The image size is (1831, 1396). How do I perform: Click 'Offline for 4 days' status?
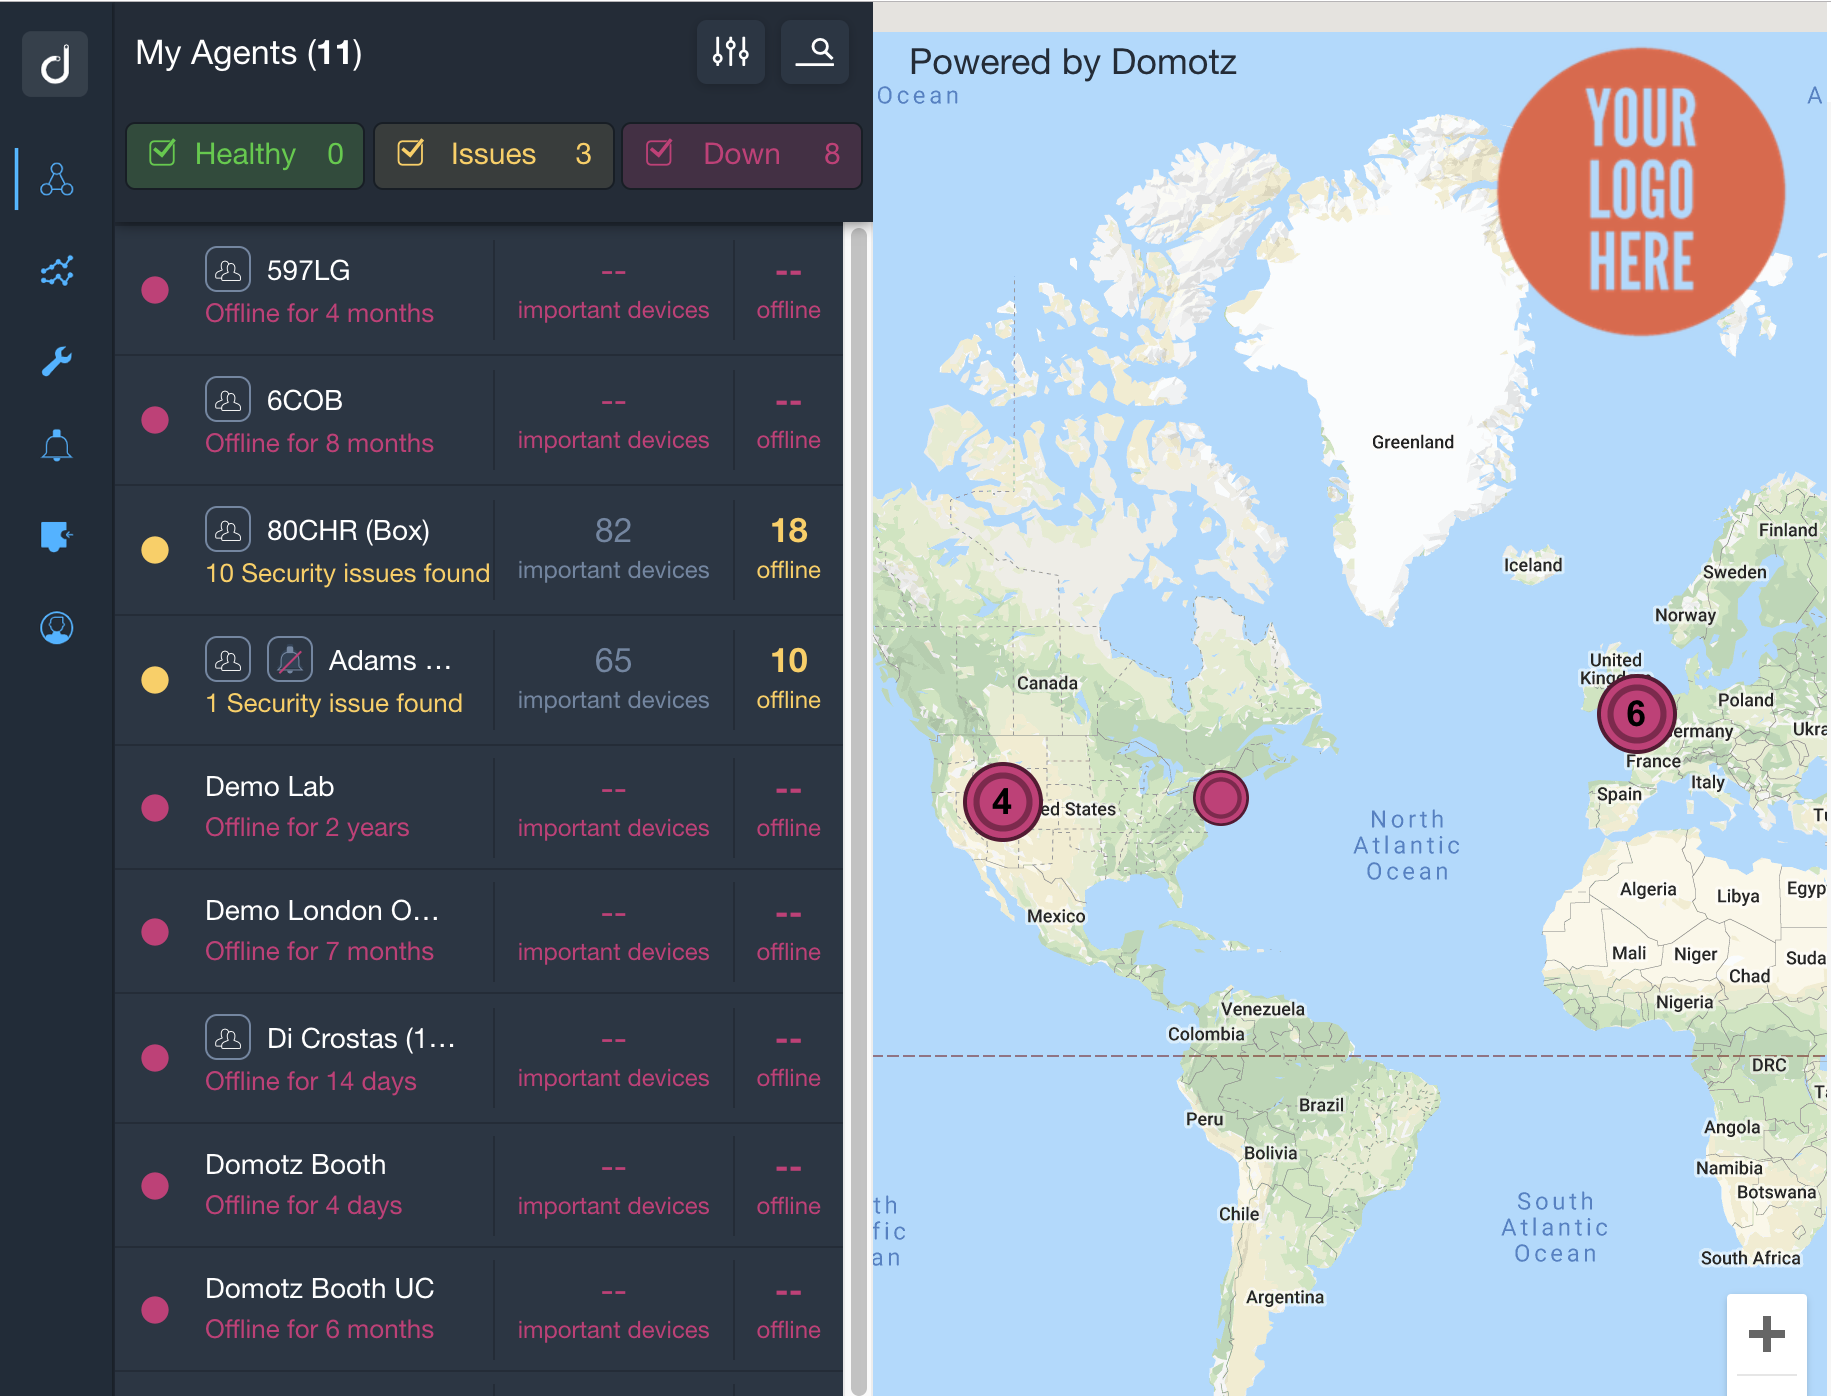point(303,1205)
